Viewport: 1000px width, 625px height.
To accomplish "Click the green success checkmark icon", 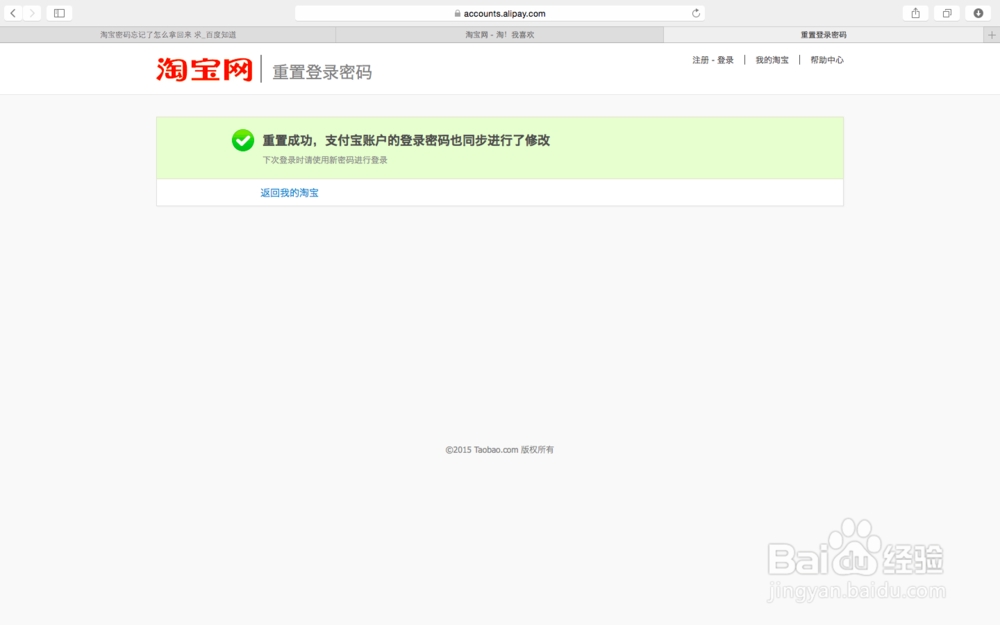I will (242, 141).
